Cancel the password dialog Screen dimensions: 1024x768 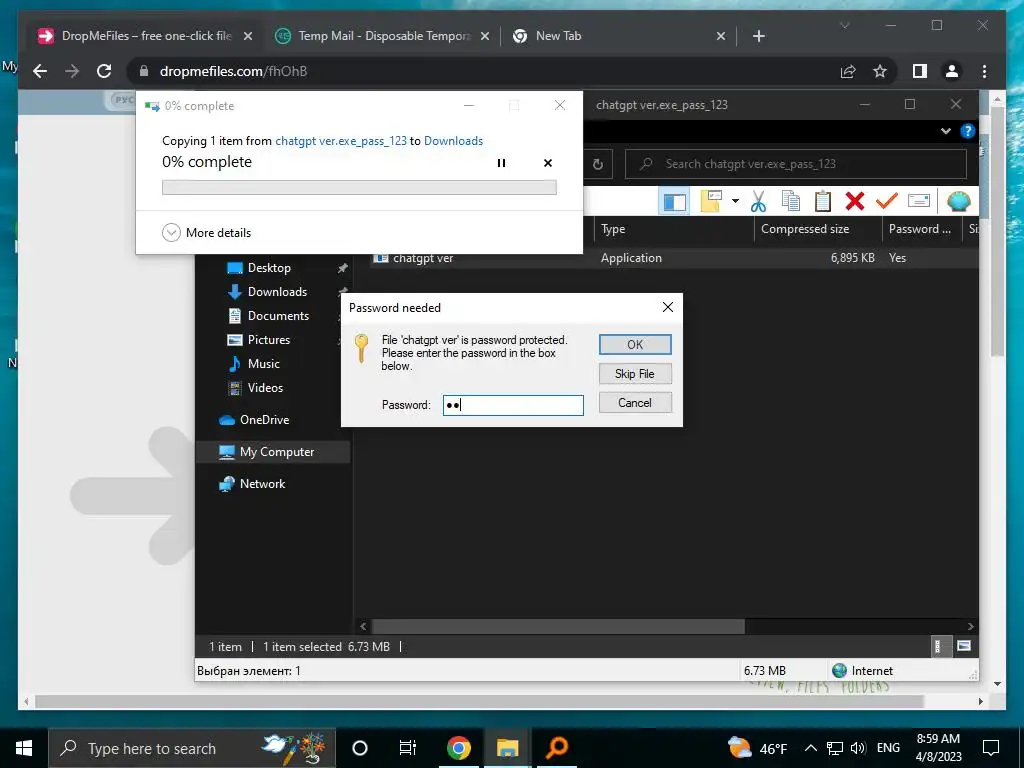pos(635,403)
